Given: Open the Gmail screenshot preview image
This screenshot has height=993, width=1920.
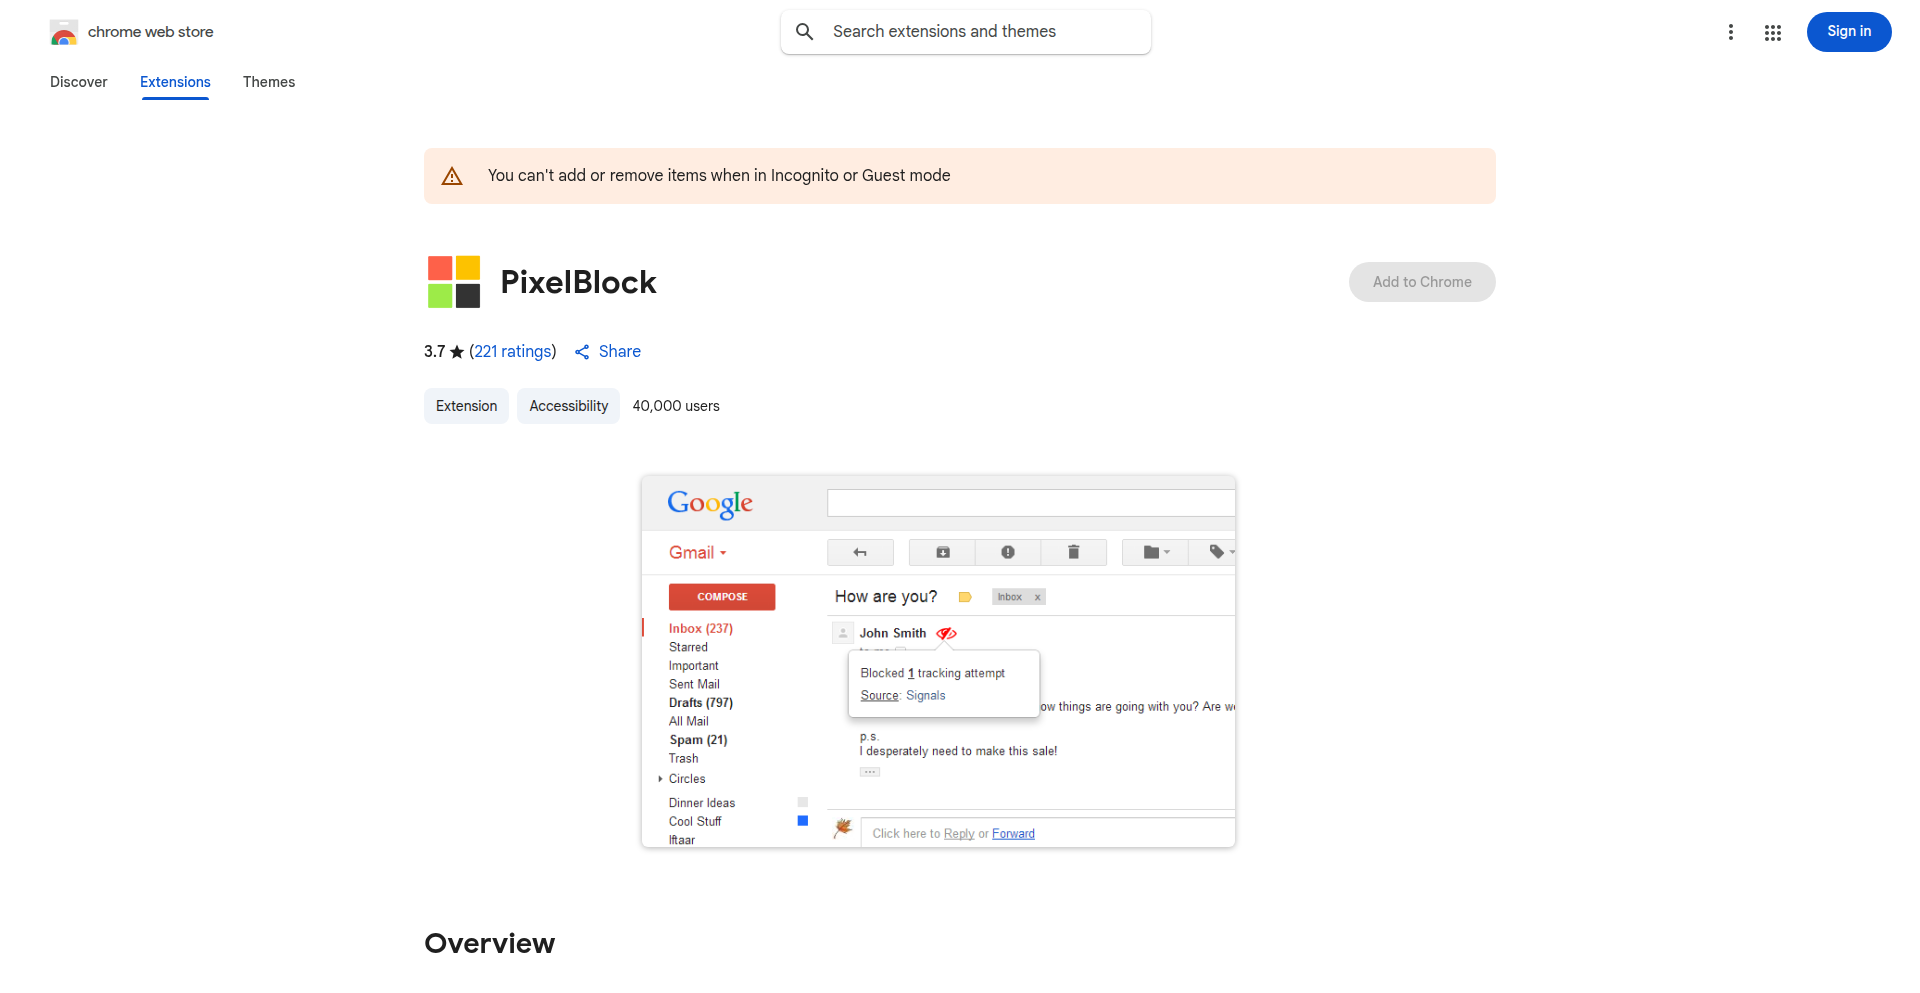Looking at the screenshot, I should tap(938, 661).
